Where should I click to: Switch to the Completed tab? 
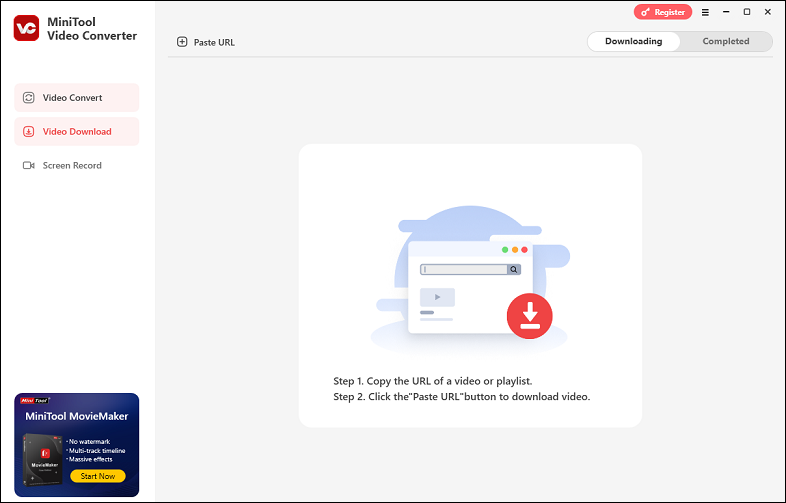click(x=726, y=42)
